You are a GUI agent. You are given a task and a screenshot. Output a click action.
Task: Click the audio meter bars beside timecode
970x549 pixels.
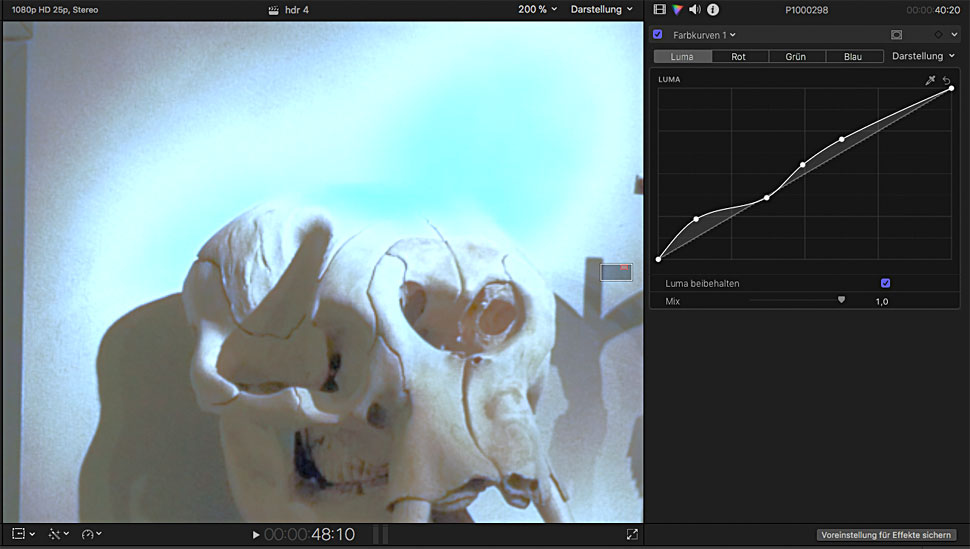pyautogui.click(x=381, y=534)
